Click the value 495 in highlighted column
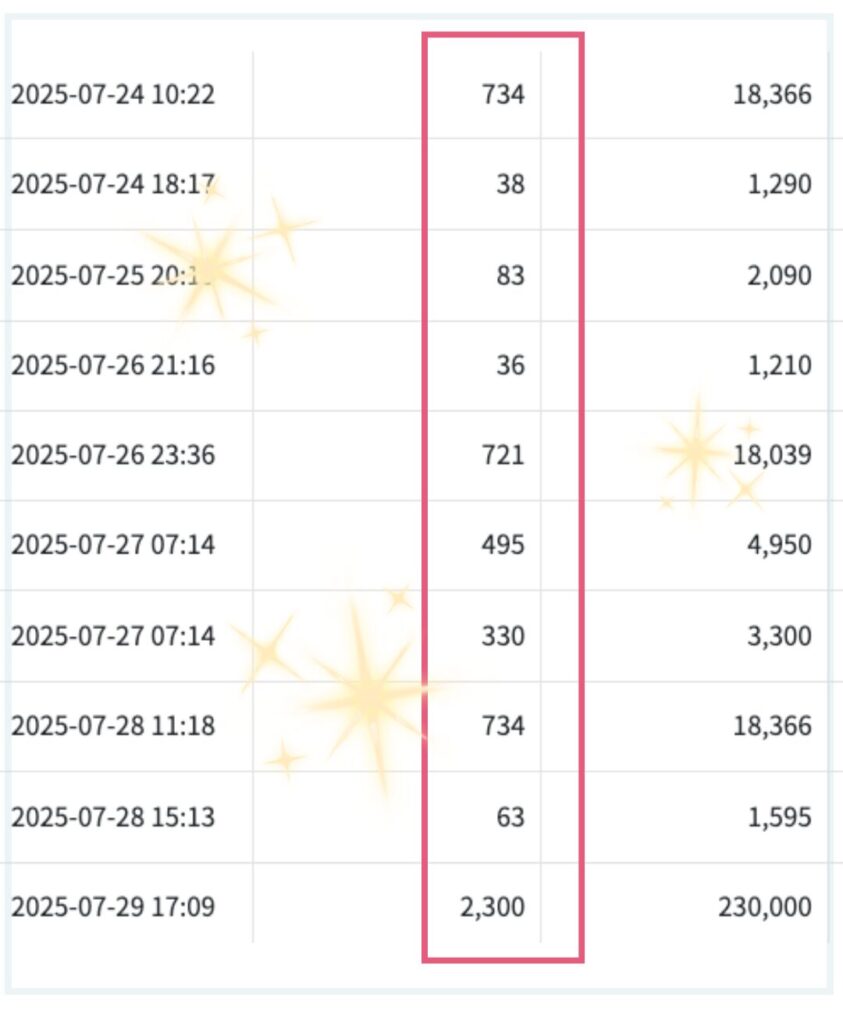Viewport: 843px width, 1024px height. (x=503, y=546)
